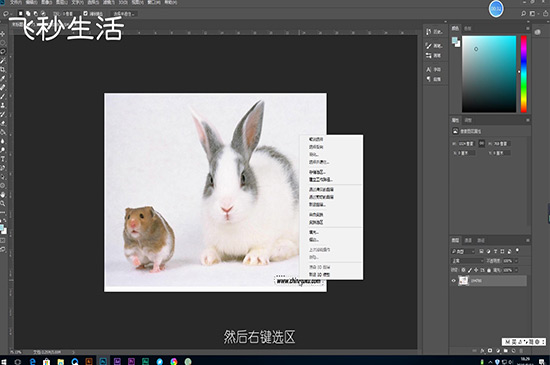Click the rainbow hue slider strip
550x365 pixels.
(x=523, y=74)
